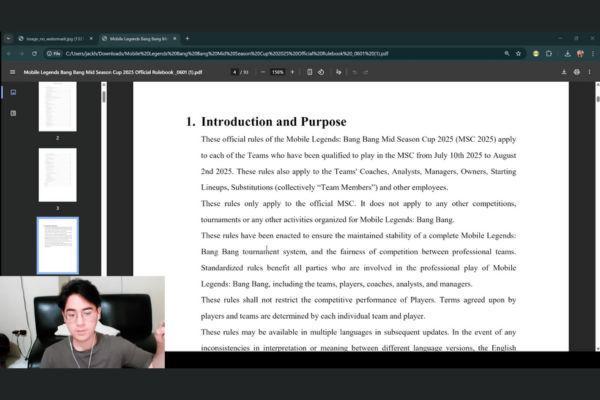Screen dimensions: 600x400
Task: Click the 150% zoom level field
Action: click(x=277, y=72)
